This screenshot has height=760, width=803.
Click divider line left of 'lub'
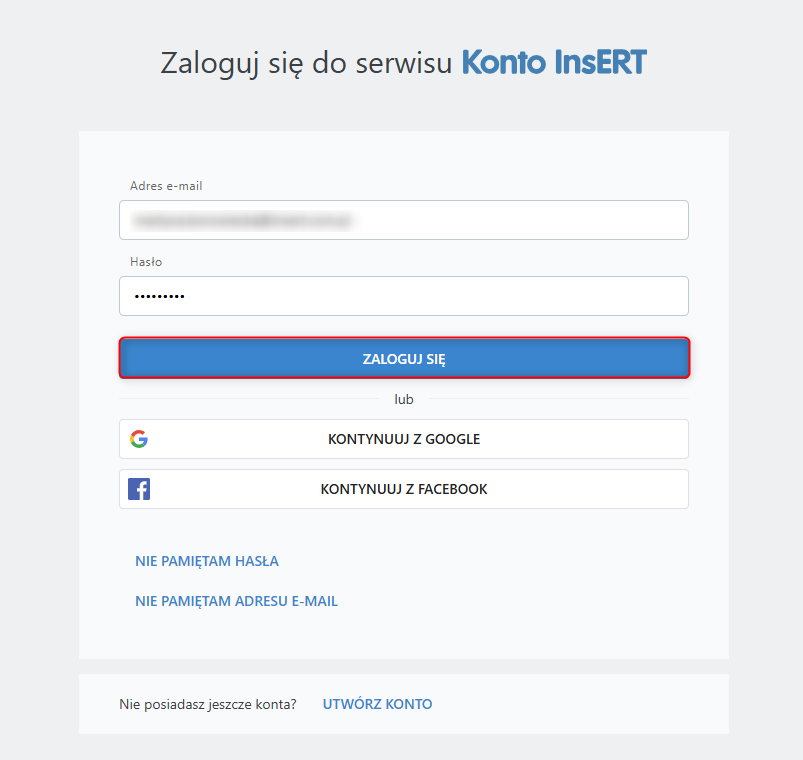(x=250, y=399)
